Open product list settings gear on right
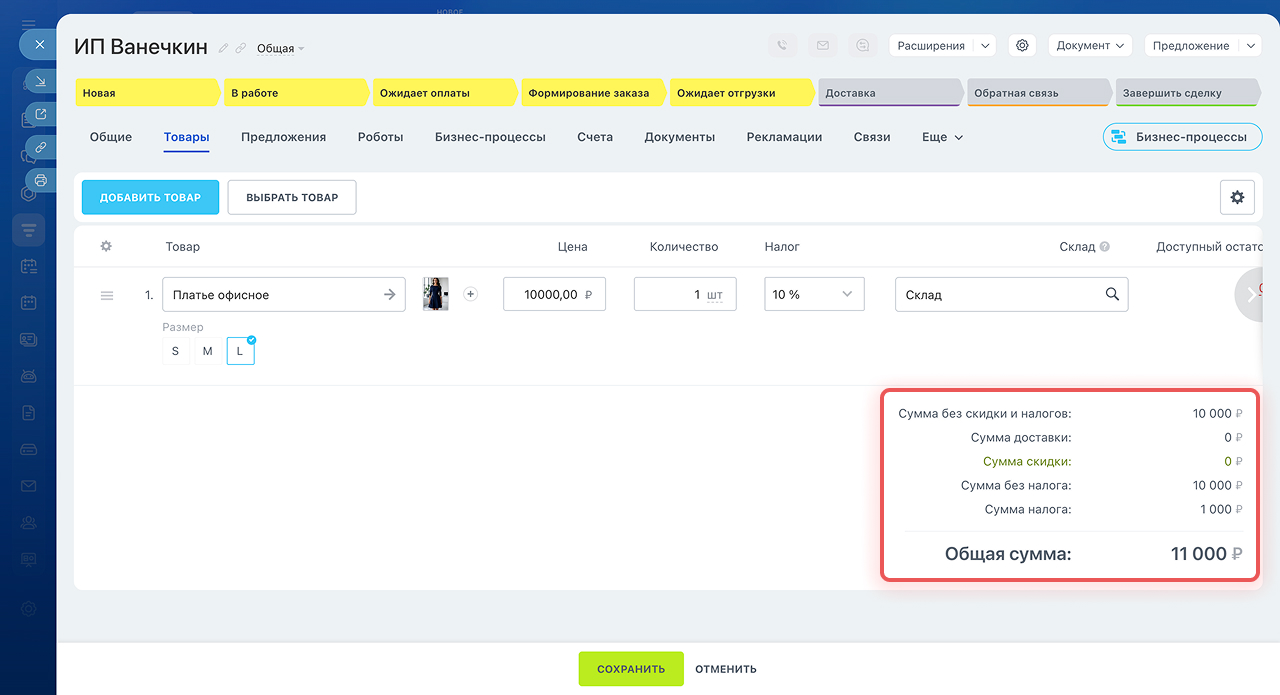The image size is (1280, 695). click(1237, 198)
